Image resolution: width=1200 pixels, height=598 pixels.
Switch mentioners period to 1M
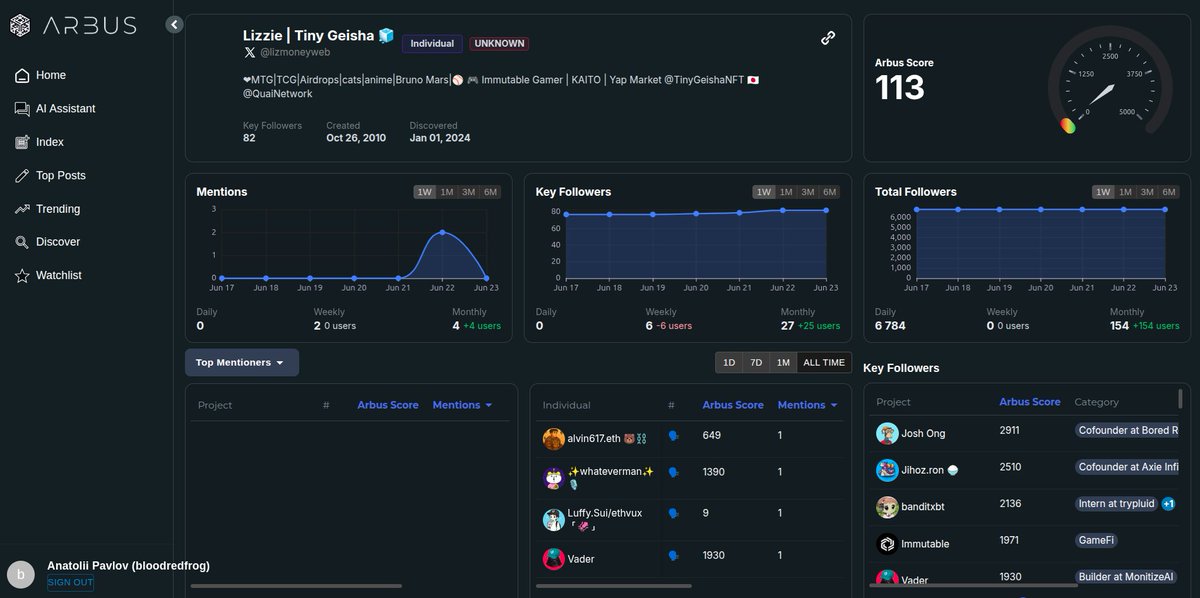(783, 363)
